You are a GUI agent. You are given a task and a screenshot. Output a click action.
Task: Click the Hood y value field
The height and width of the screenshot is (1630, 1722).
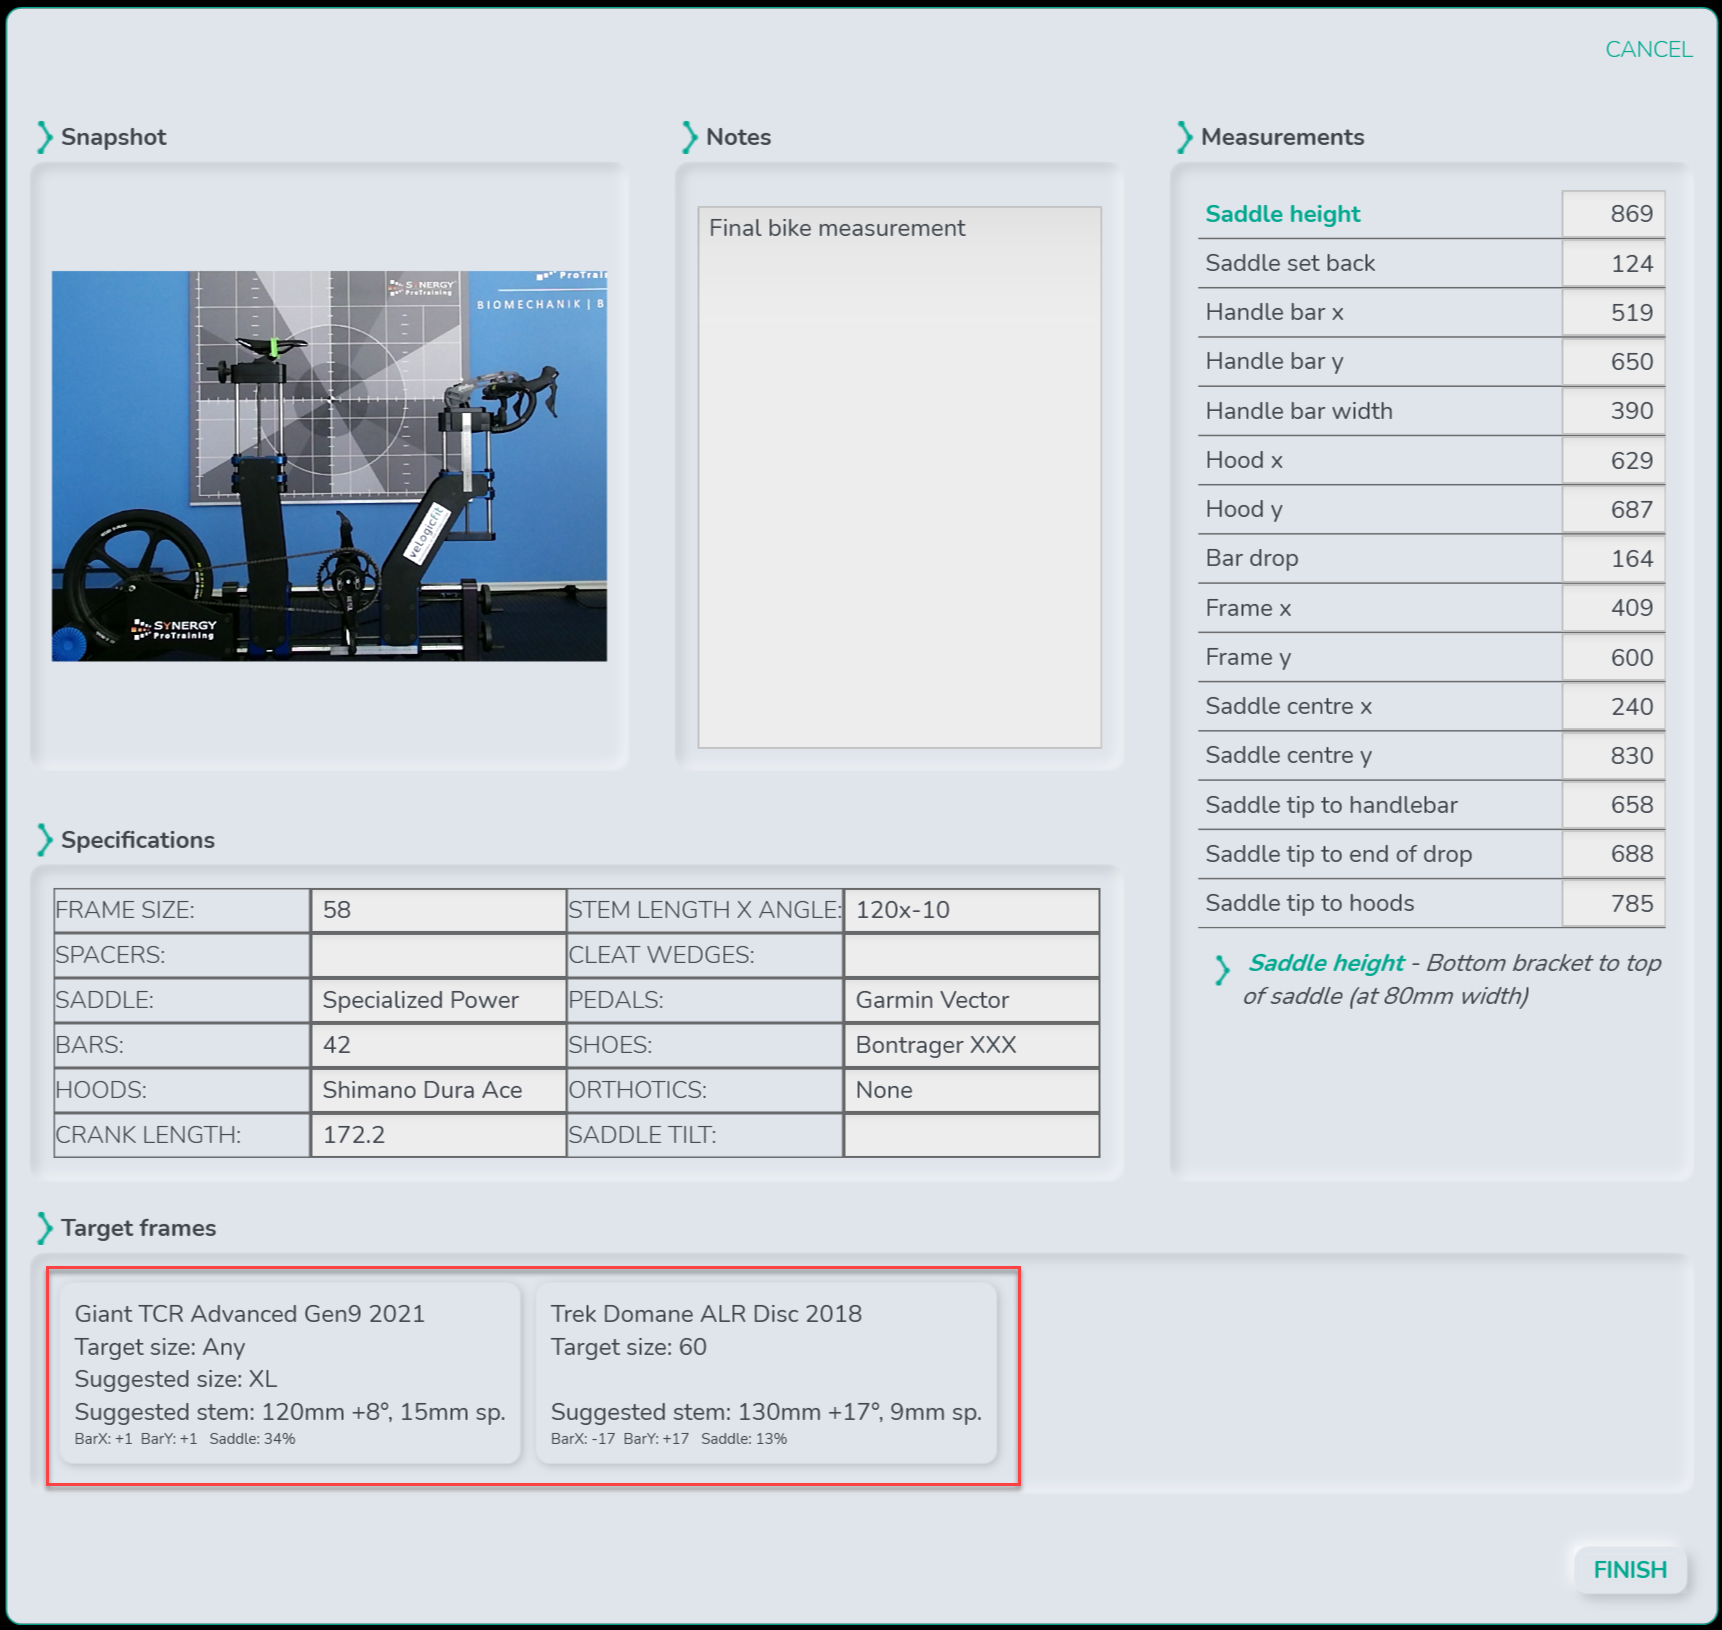[1613, 510]
